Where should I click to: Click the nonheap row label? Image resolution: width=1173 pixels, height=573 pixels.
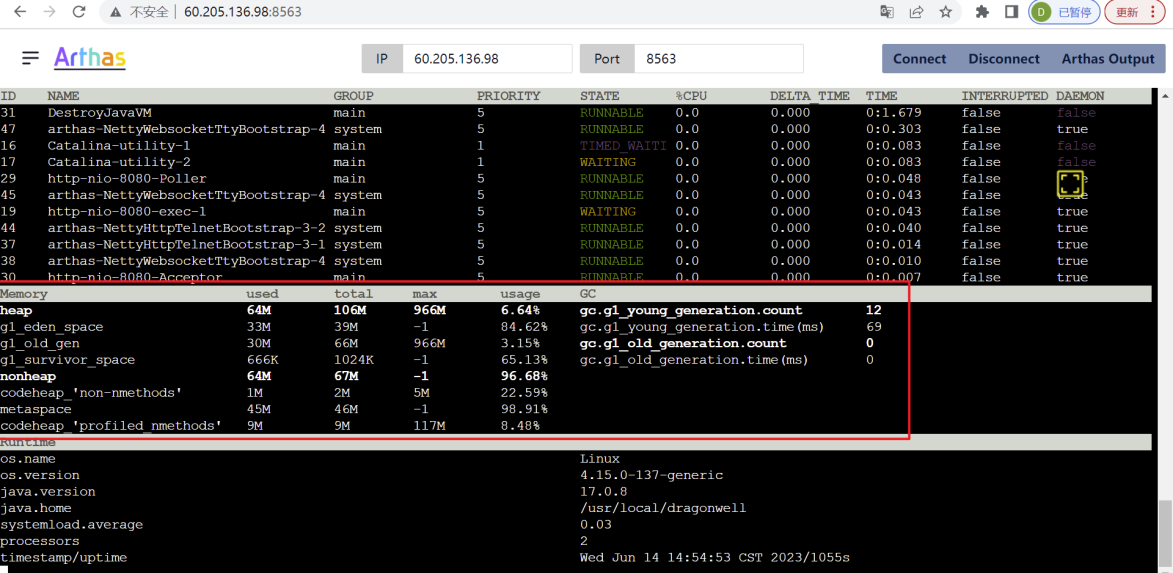coord(28,376)
